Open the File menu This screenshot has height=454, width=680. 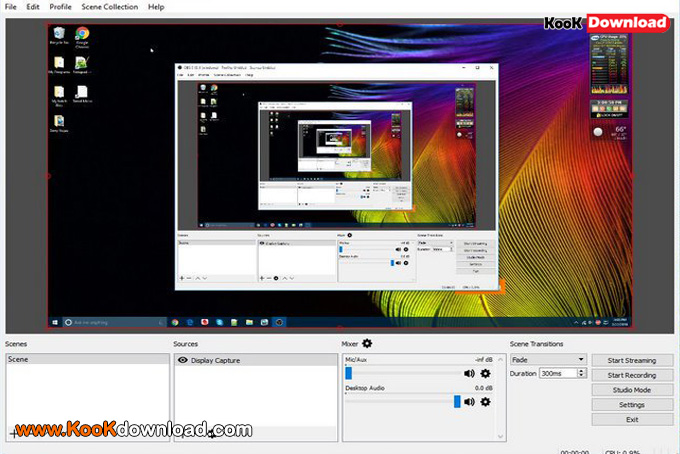[x=11, y=7]
